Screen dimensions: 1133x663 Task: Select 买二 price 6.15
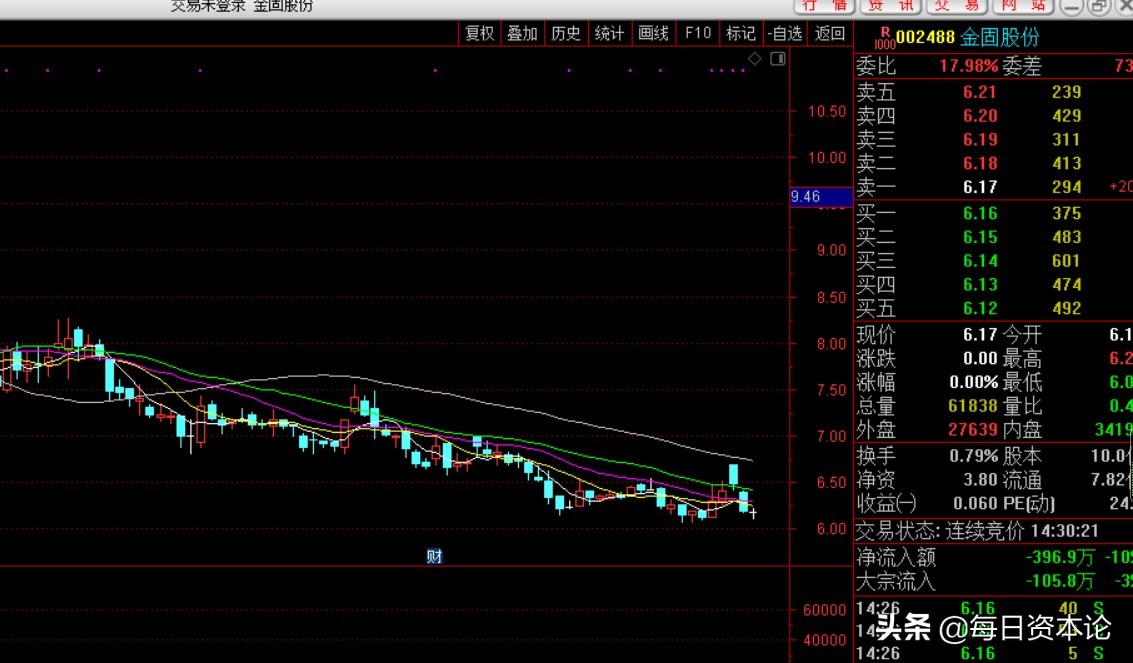click(x=980, y=238)
